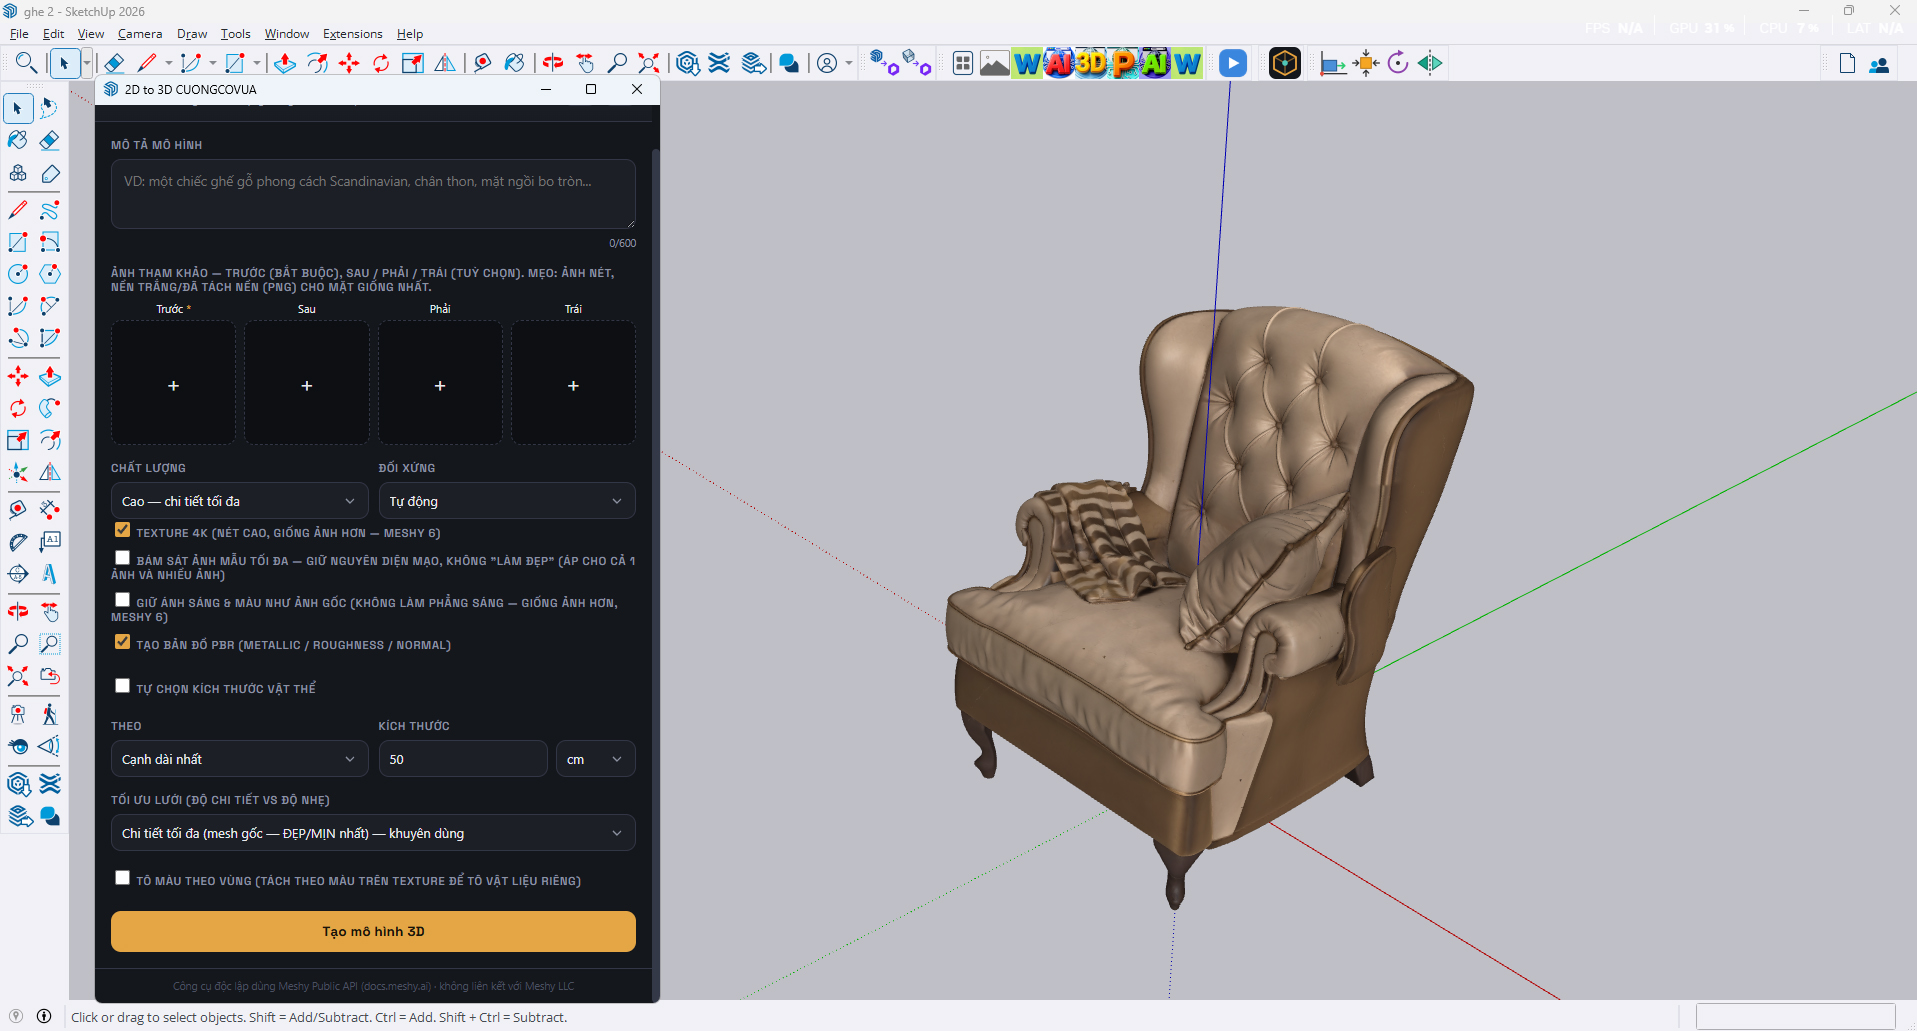Open the user account icon in toolbar
1917x1031 pixels.
point(827,63)
